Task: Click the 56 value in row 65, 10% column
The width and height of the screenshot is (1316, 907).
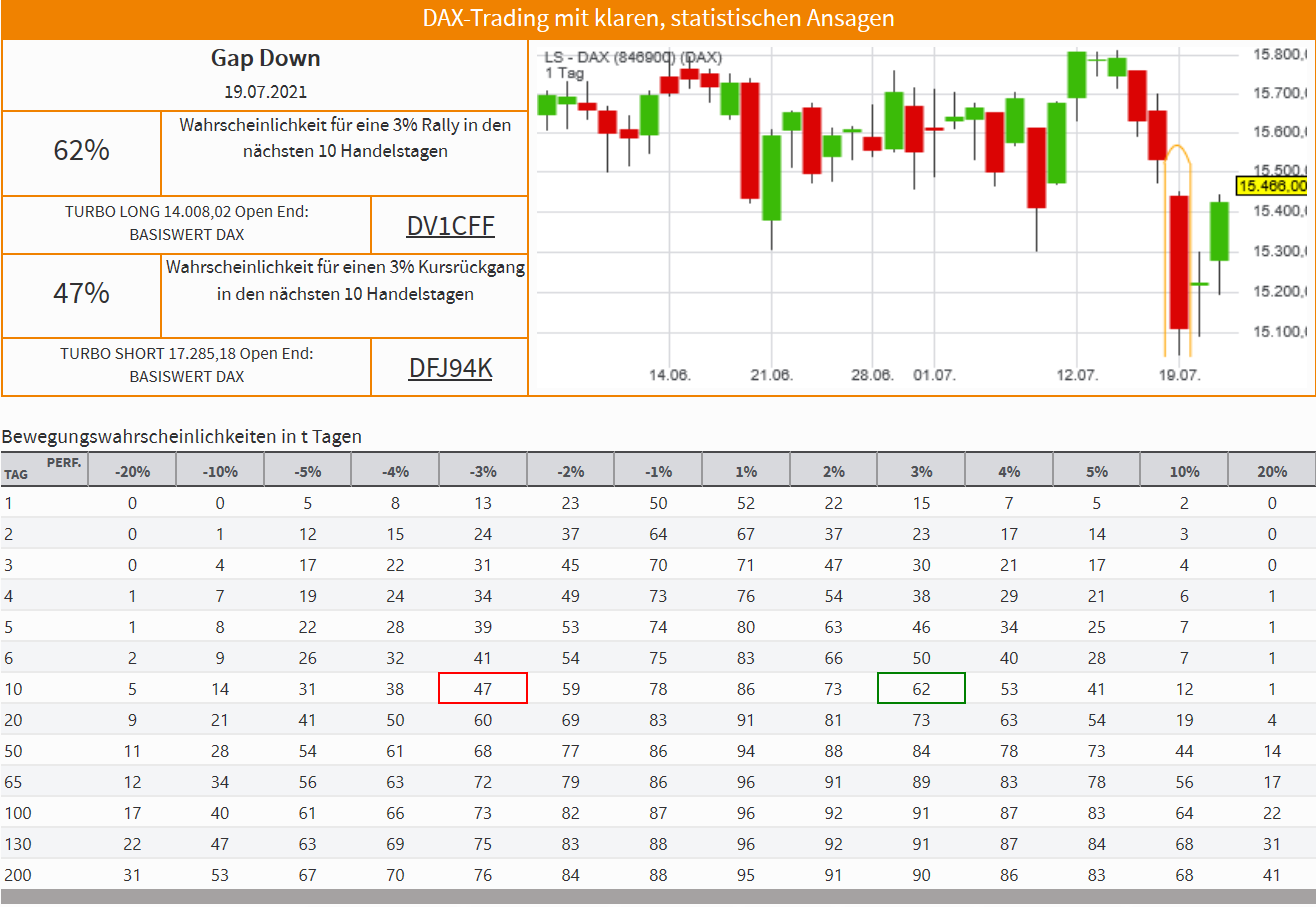Action: point(1184,781)
